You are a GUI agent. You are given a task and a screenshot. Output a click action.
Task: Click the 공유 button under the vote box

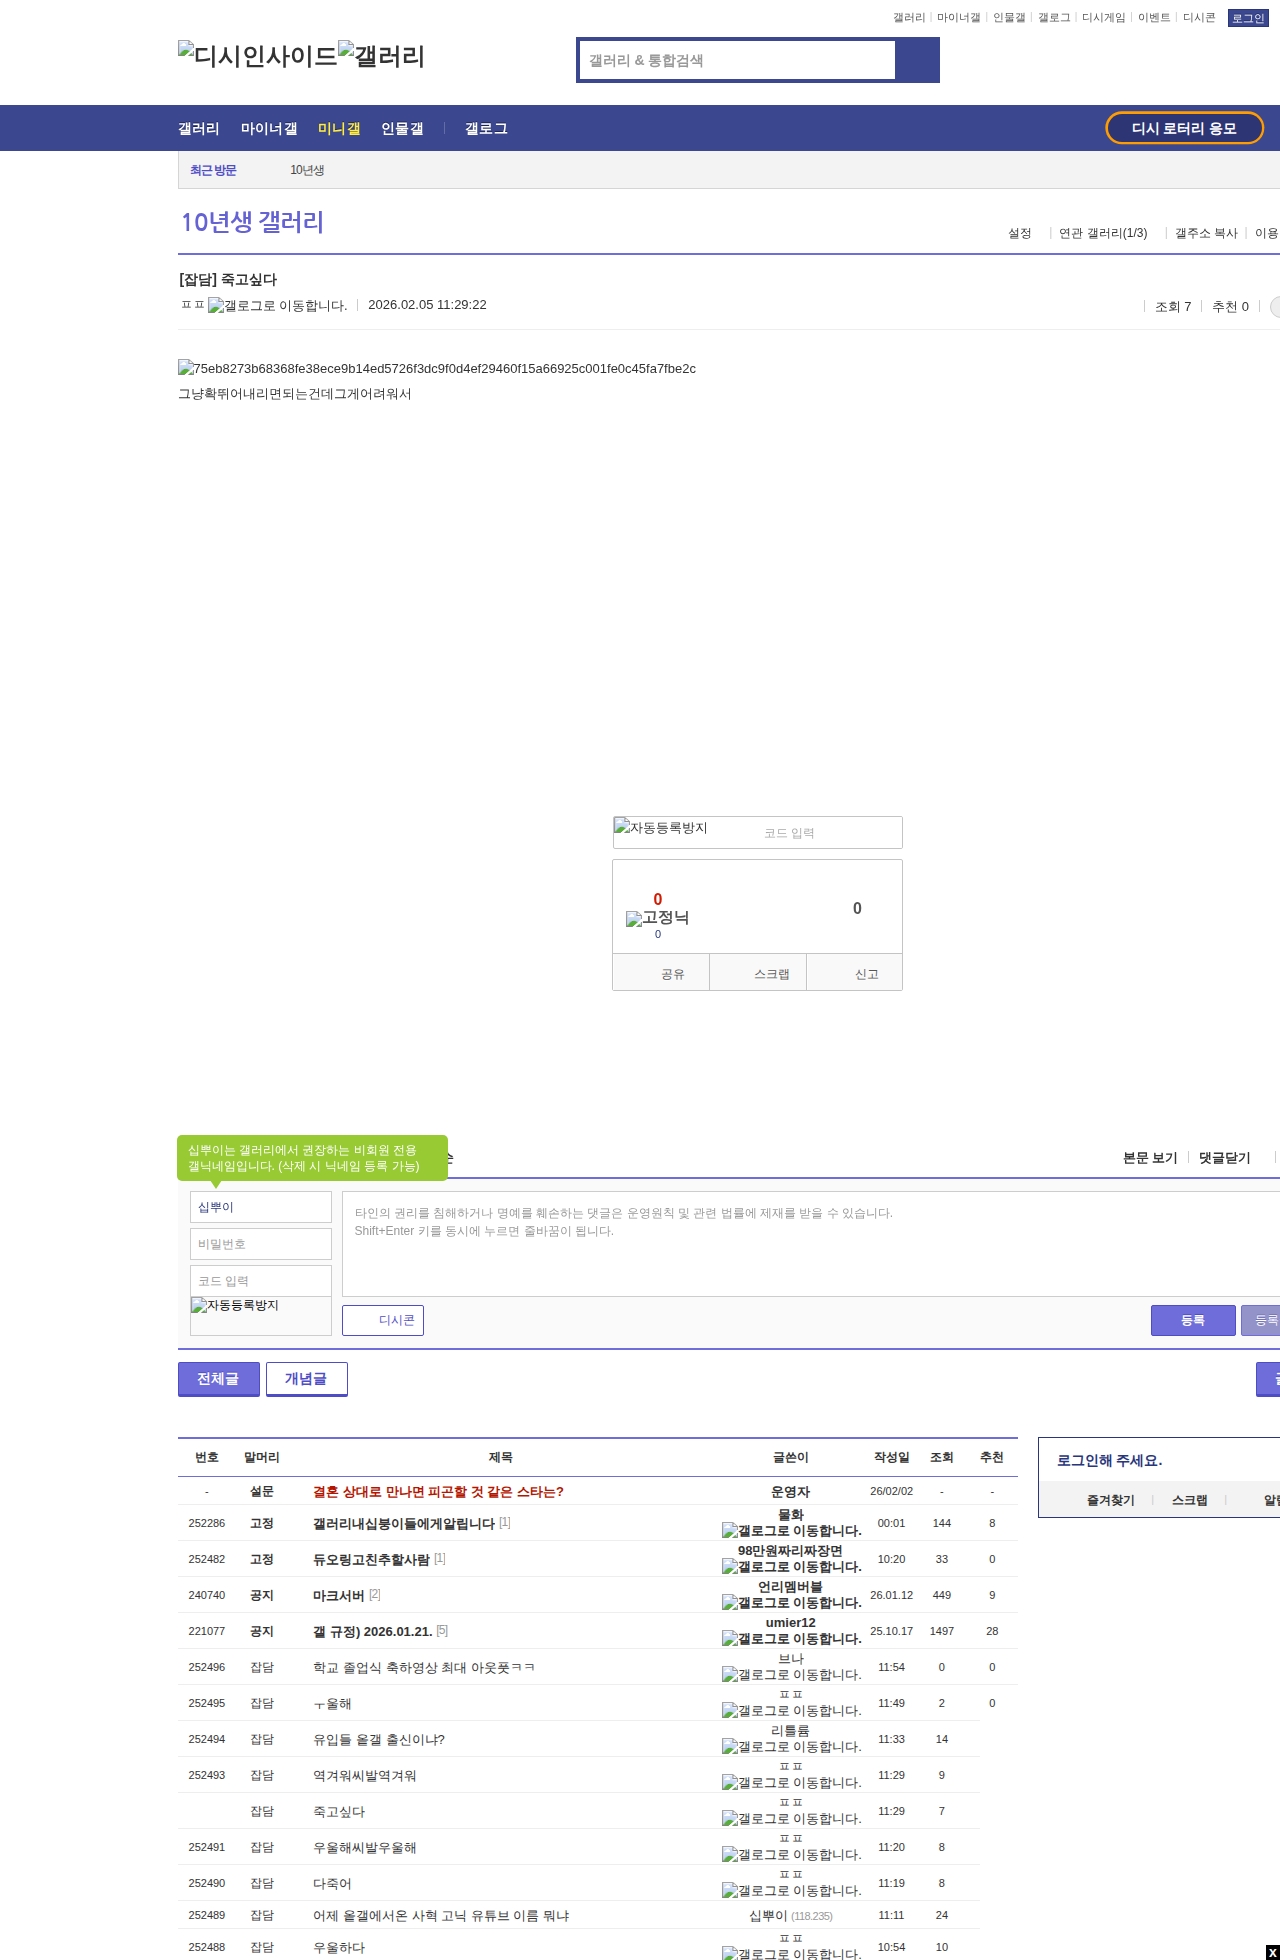click(x=661, y=973)
